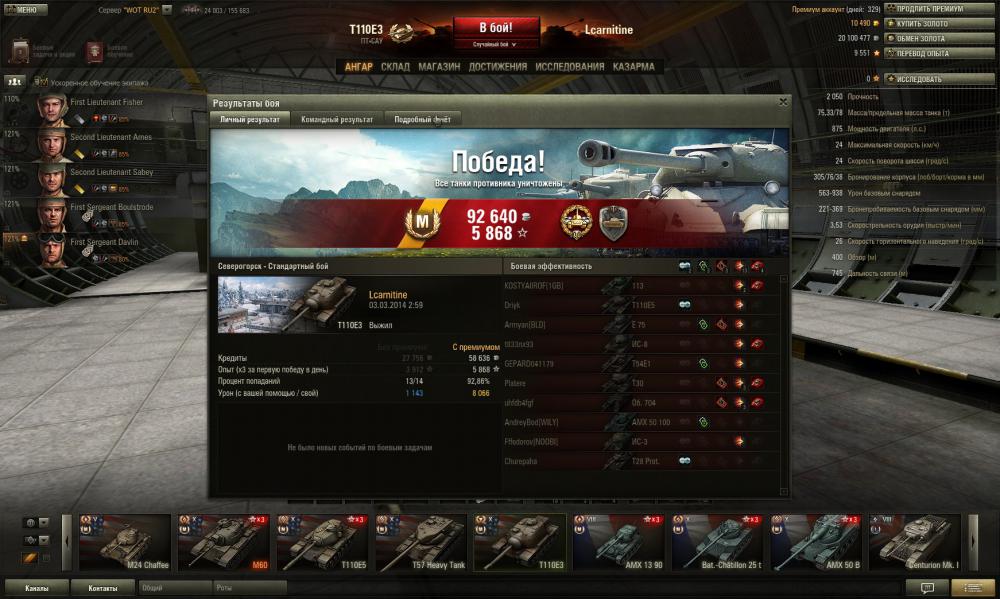The width and height of the screenshot is (1000, 599).
Task: Toggle the crew panel button
Action: [x=14, y=82]
